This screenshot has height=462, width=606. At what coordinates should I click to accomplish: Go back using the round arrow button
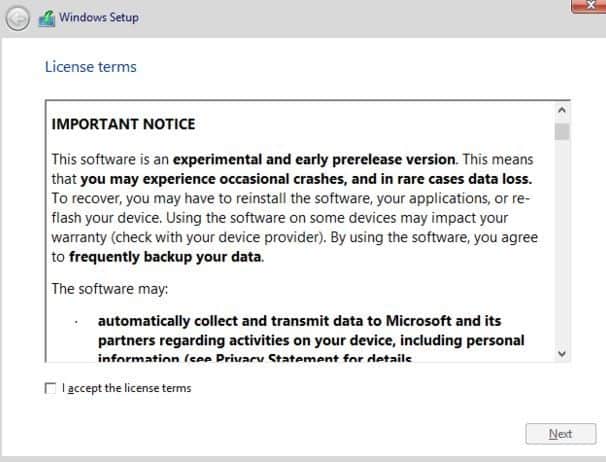17,18
